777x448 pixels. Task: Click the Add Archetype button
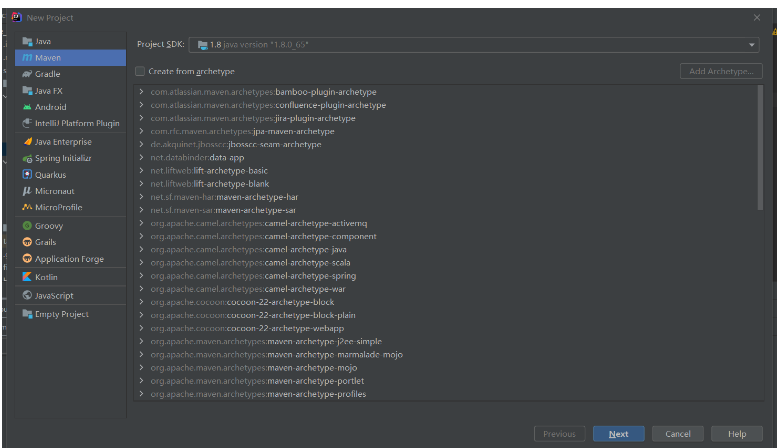721,71
